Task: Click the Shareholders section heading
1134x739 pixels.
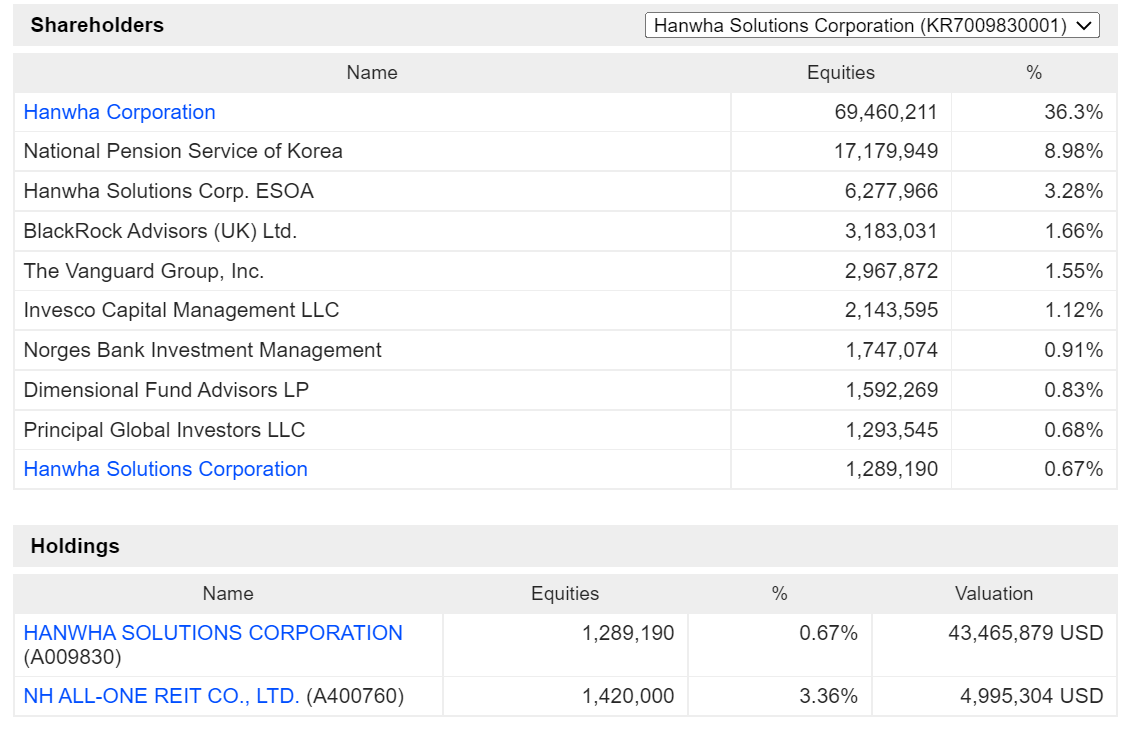Action: (97, 25)
